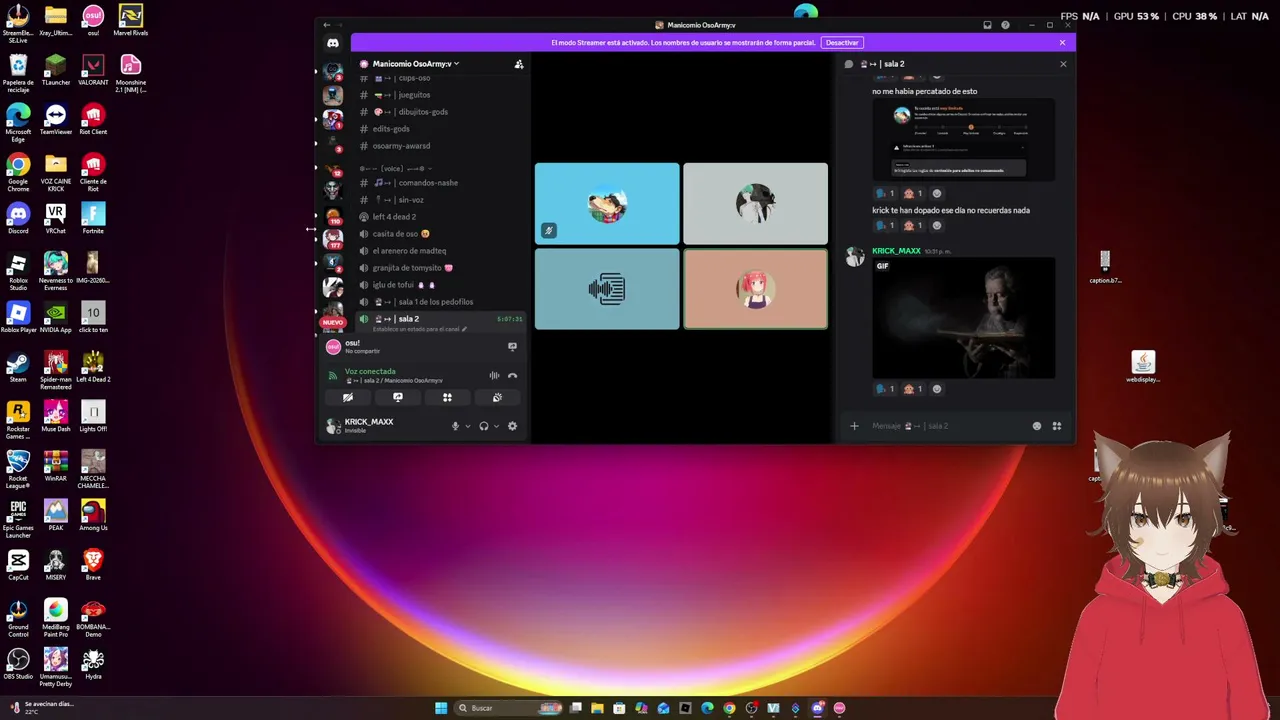This screenshot has height=720, width=1280.
Task: Select the wolf avatar participant tile
Action: coord(607,204)
